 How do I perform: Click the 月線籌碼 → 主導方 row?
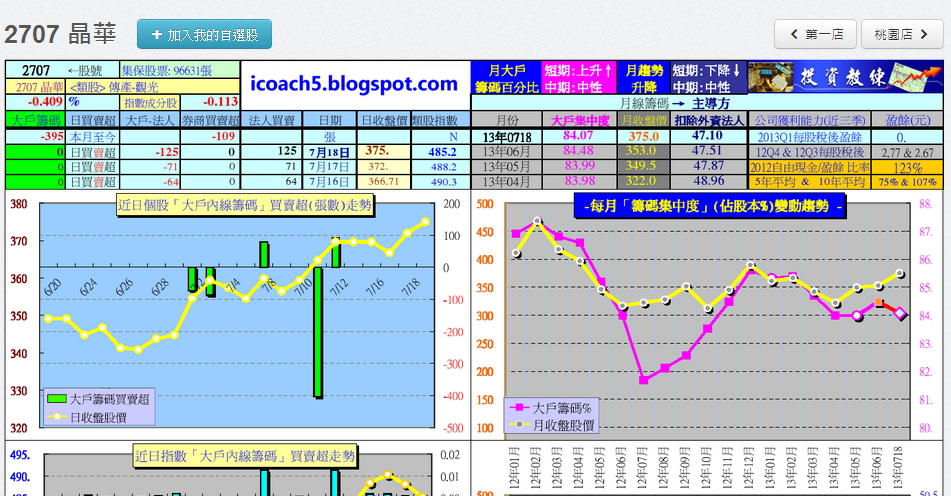(707, 103)
